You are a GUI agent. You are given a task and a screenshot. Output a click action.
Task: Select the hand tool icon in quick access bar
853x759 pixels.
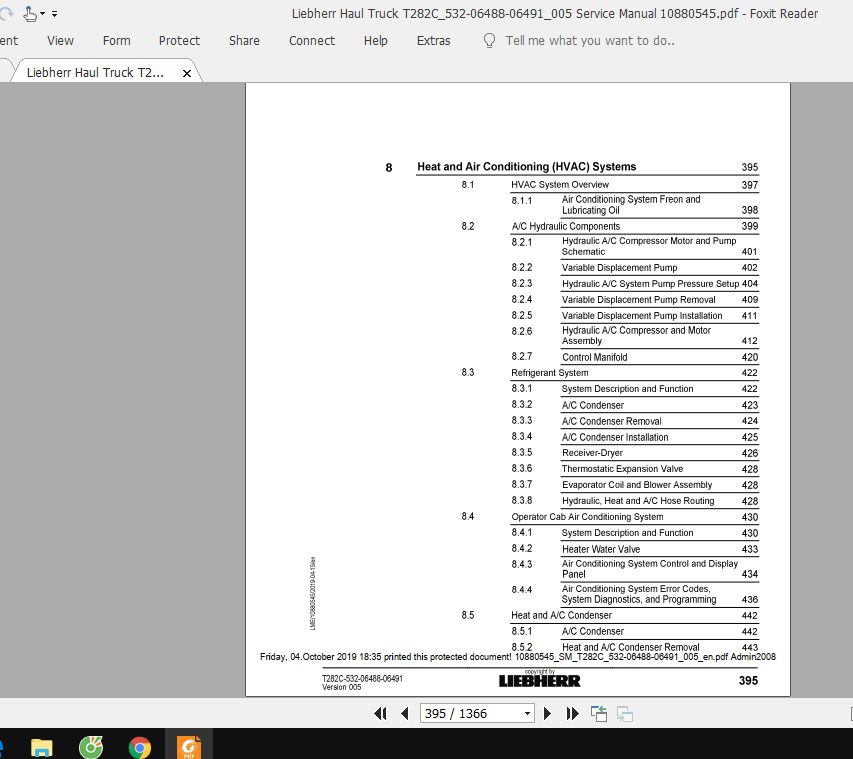30,14
